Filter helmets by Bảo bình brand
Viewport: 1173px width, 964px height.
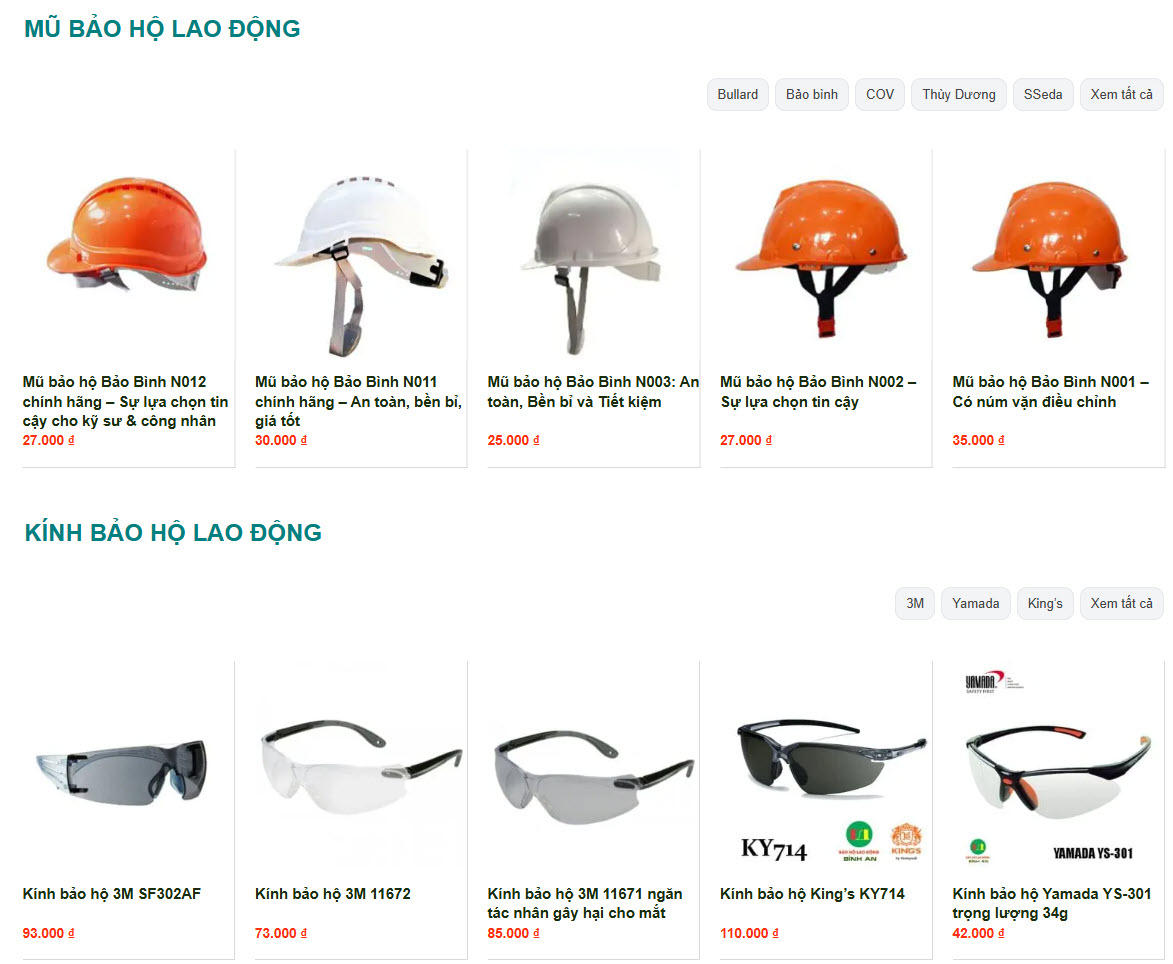point(812,94)
